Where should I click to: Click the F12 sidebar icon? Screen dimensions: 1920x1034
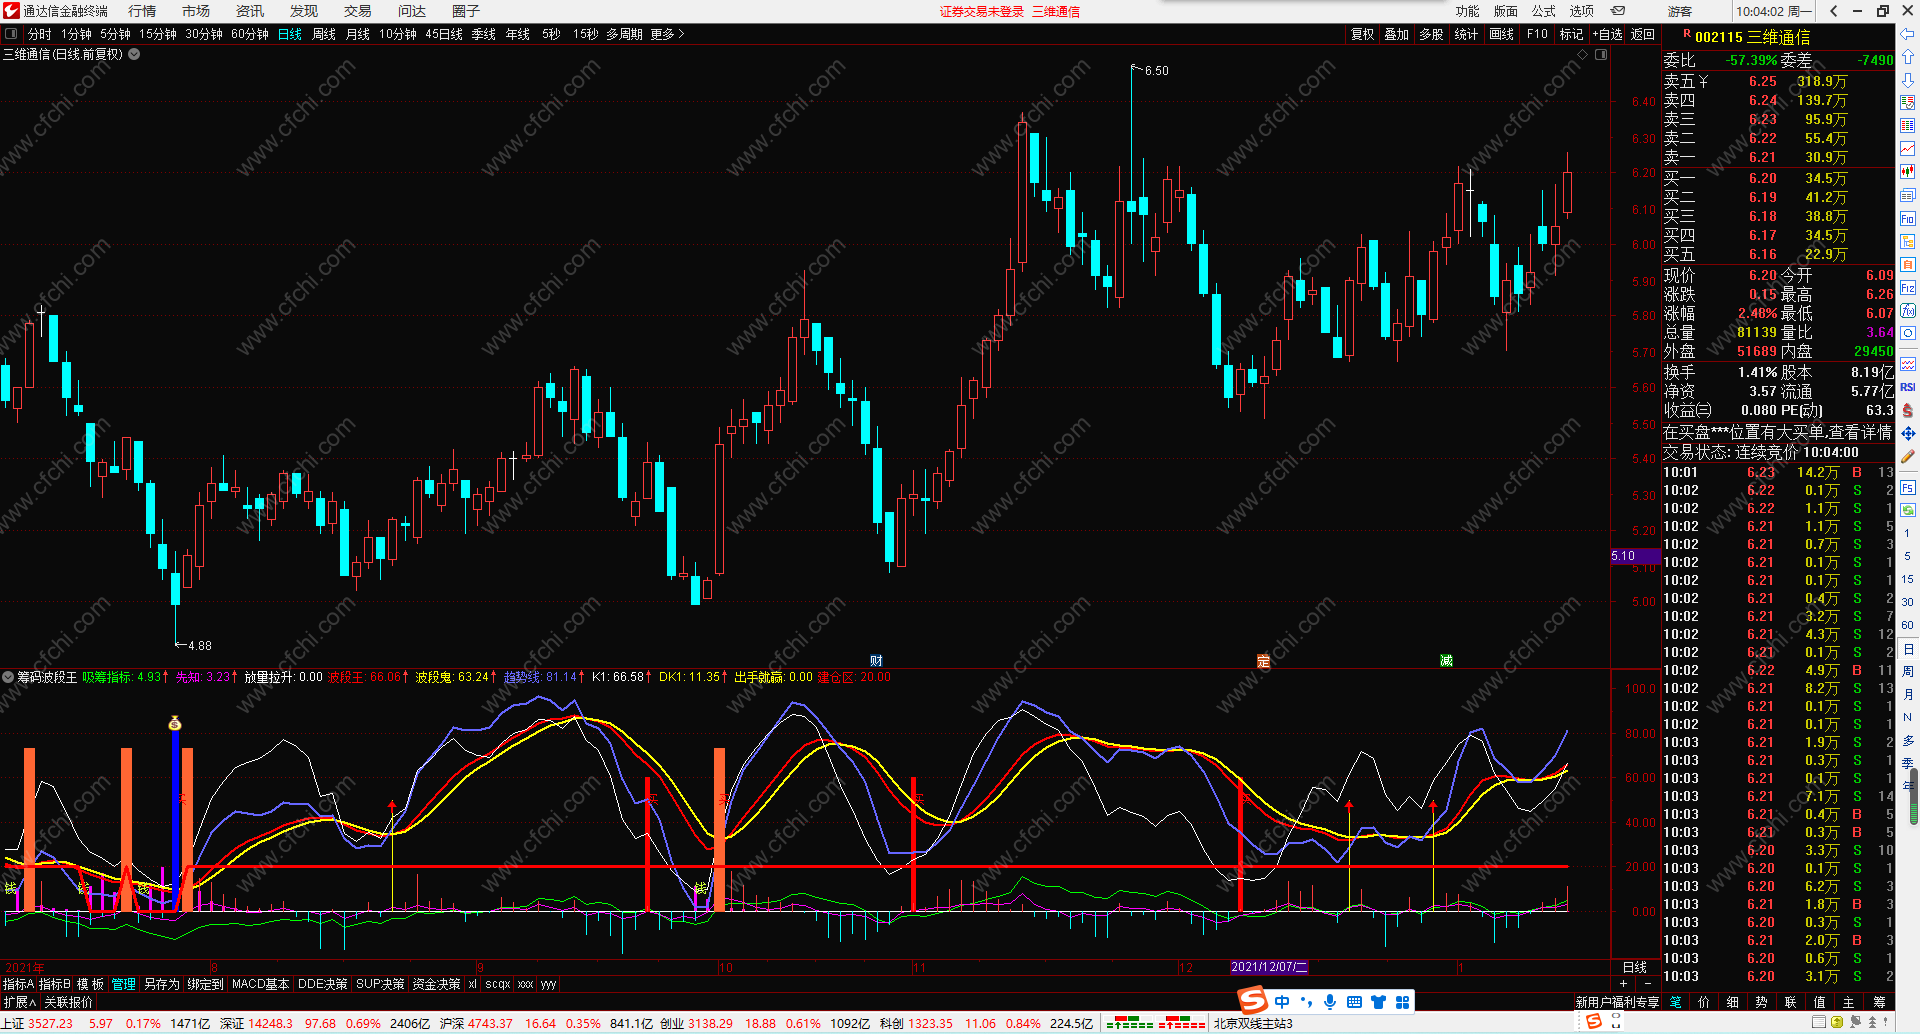click(1908, 287)
